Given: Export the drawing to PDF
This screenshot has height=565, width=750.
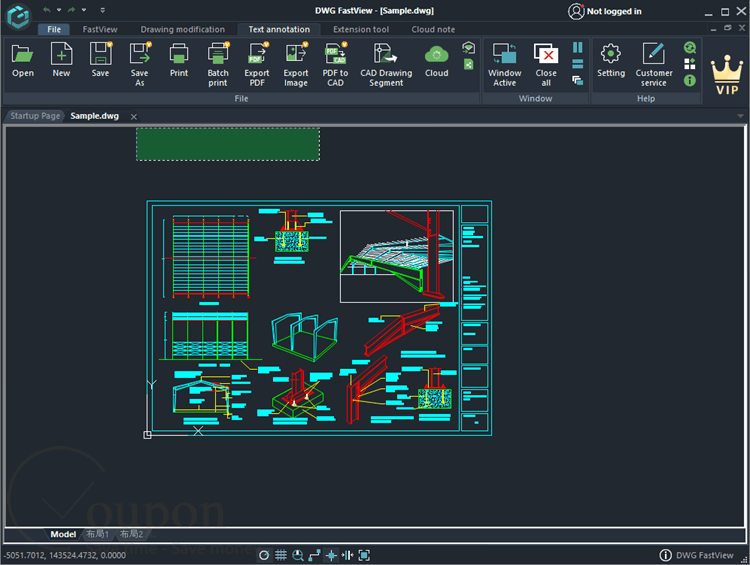Looking at the screenshot, I should pos(257,65).
